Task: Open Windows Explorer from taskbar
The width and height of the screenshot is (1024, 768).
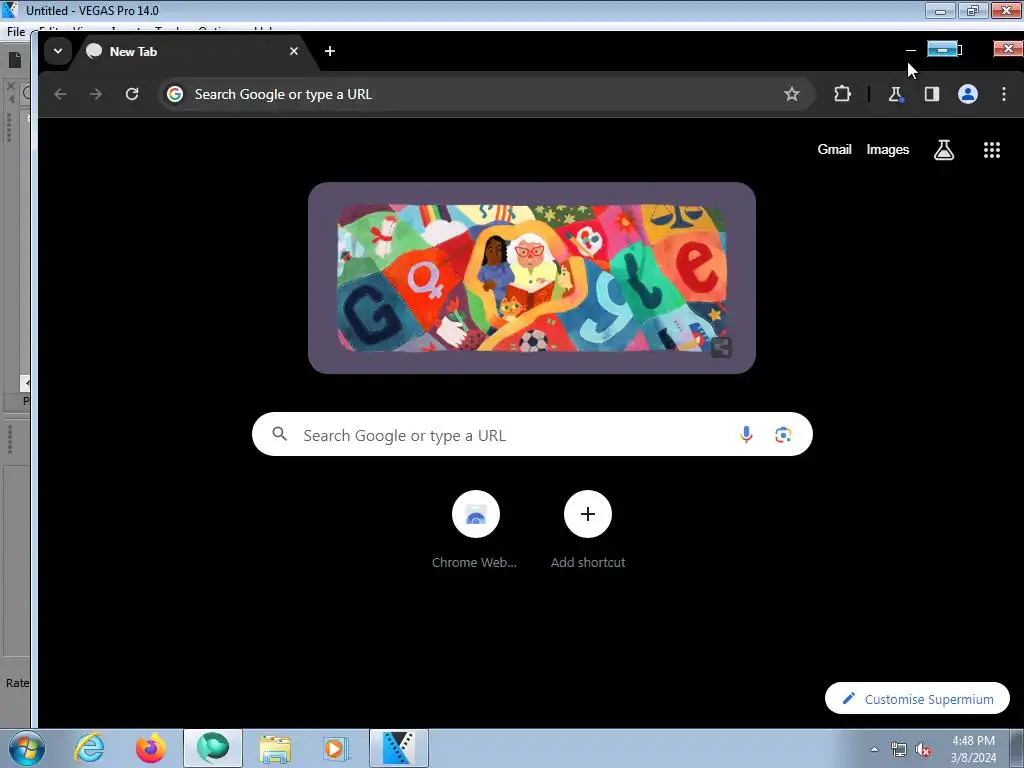Action: click(275, 748)
